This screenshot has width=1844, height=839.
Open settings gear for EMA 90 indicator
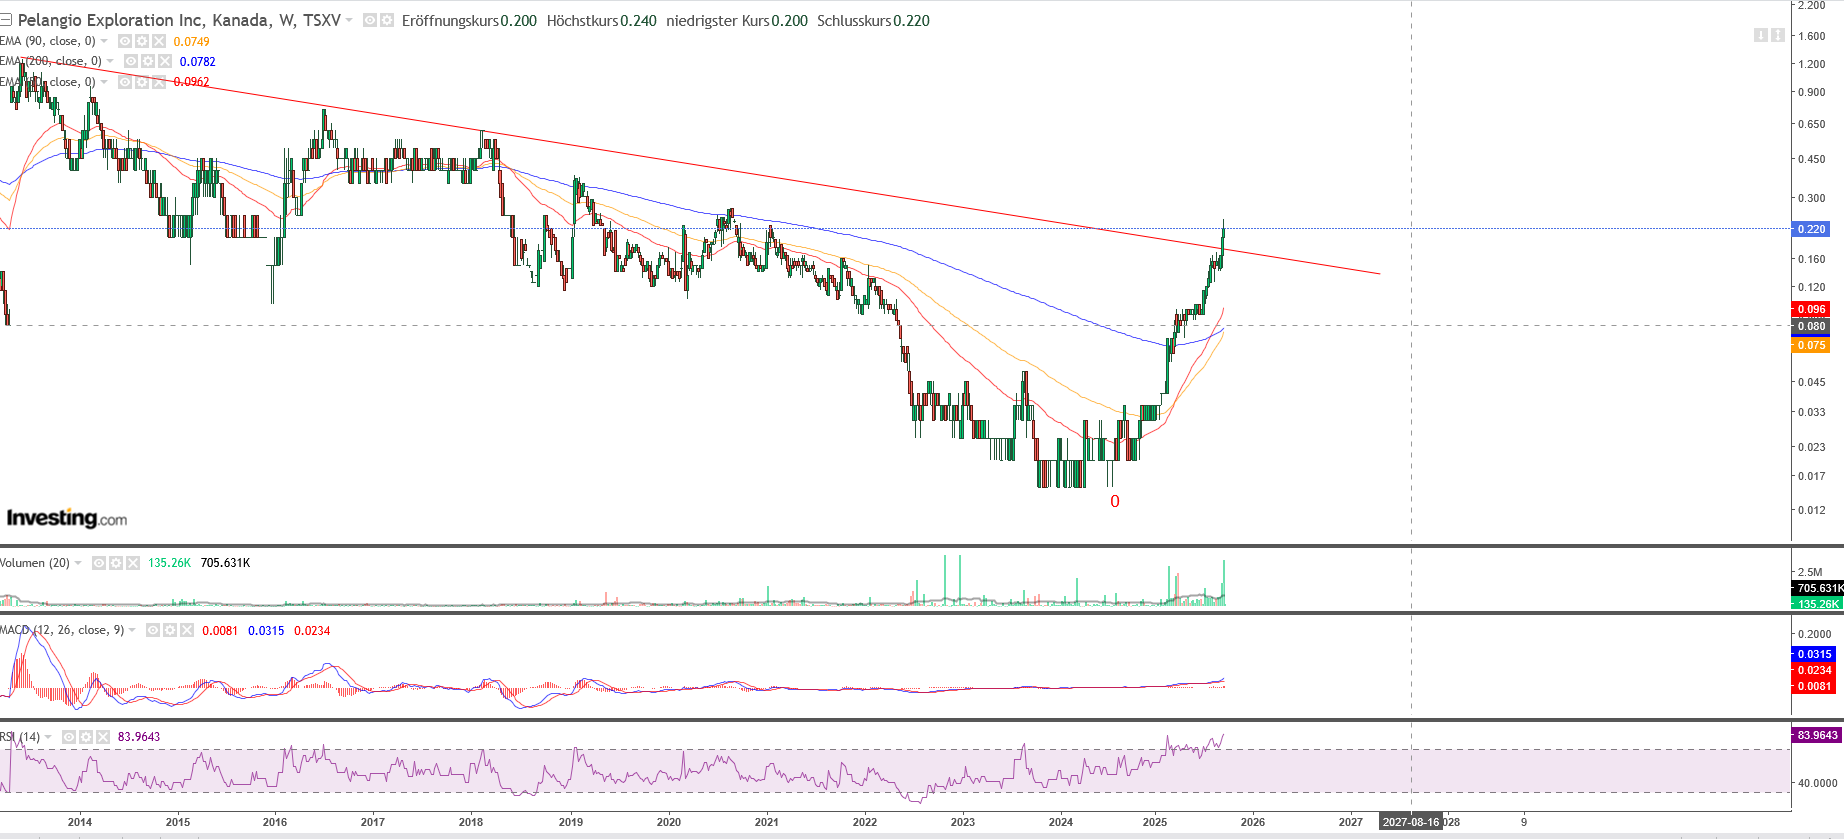pos(142,41)
